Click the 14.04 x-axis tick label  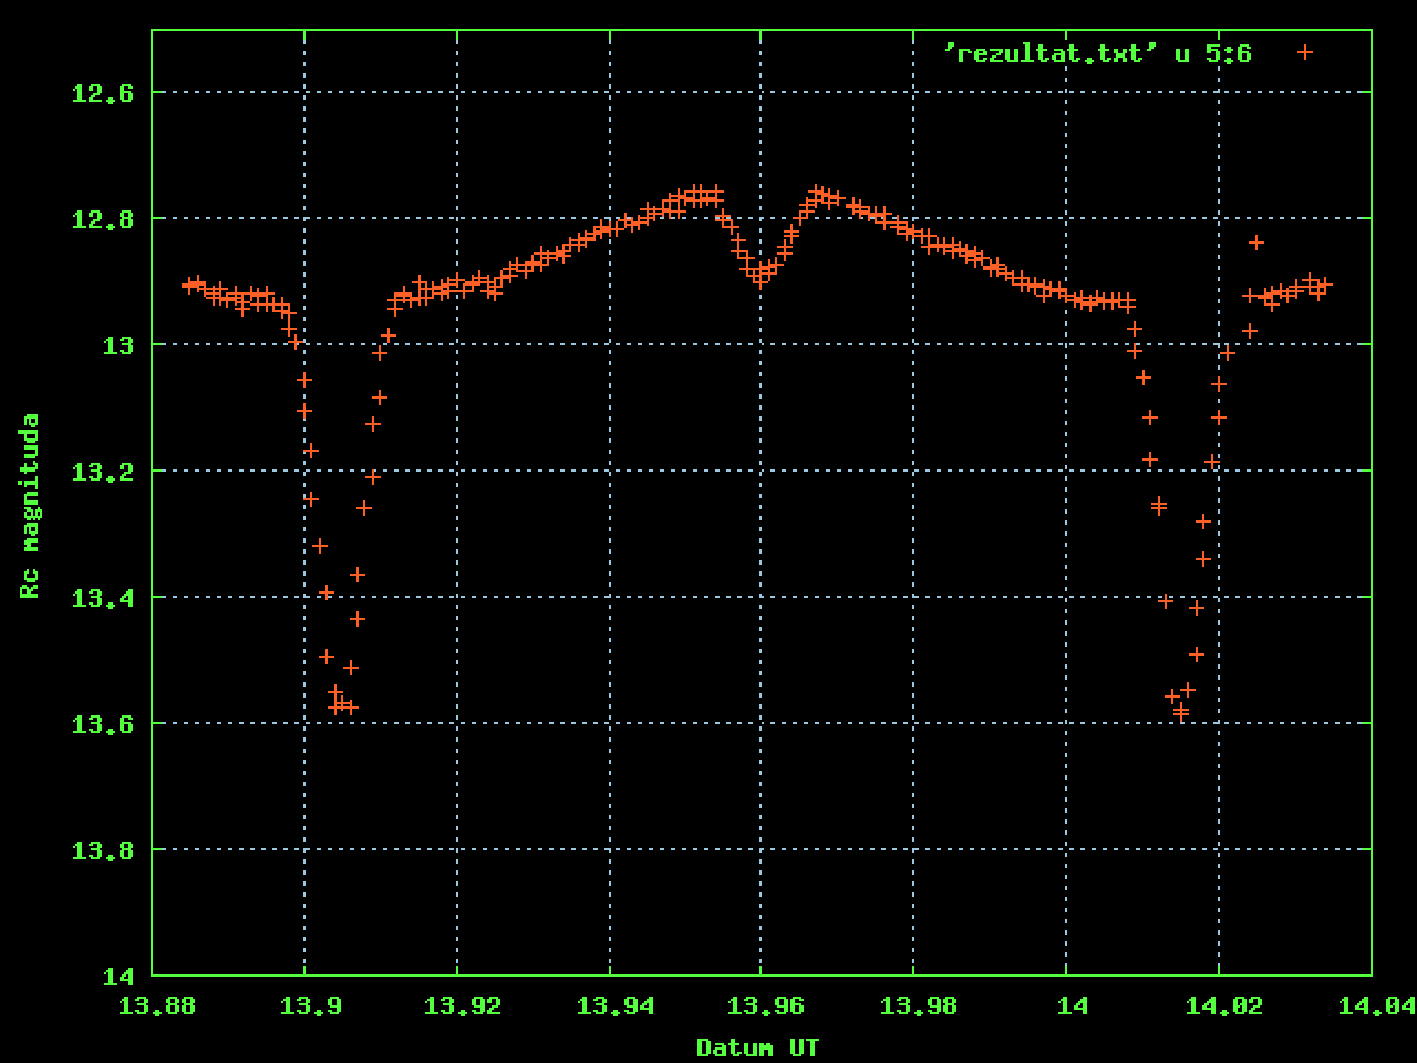(1376, 1005)
